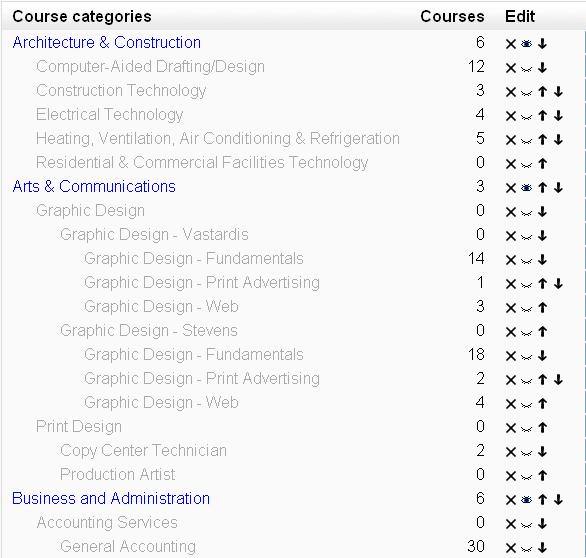Select Print Design subcategory
The width and height of the screenshot is (586, 558).
tap(79, 426)
